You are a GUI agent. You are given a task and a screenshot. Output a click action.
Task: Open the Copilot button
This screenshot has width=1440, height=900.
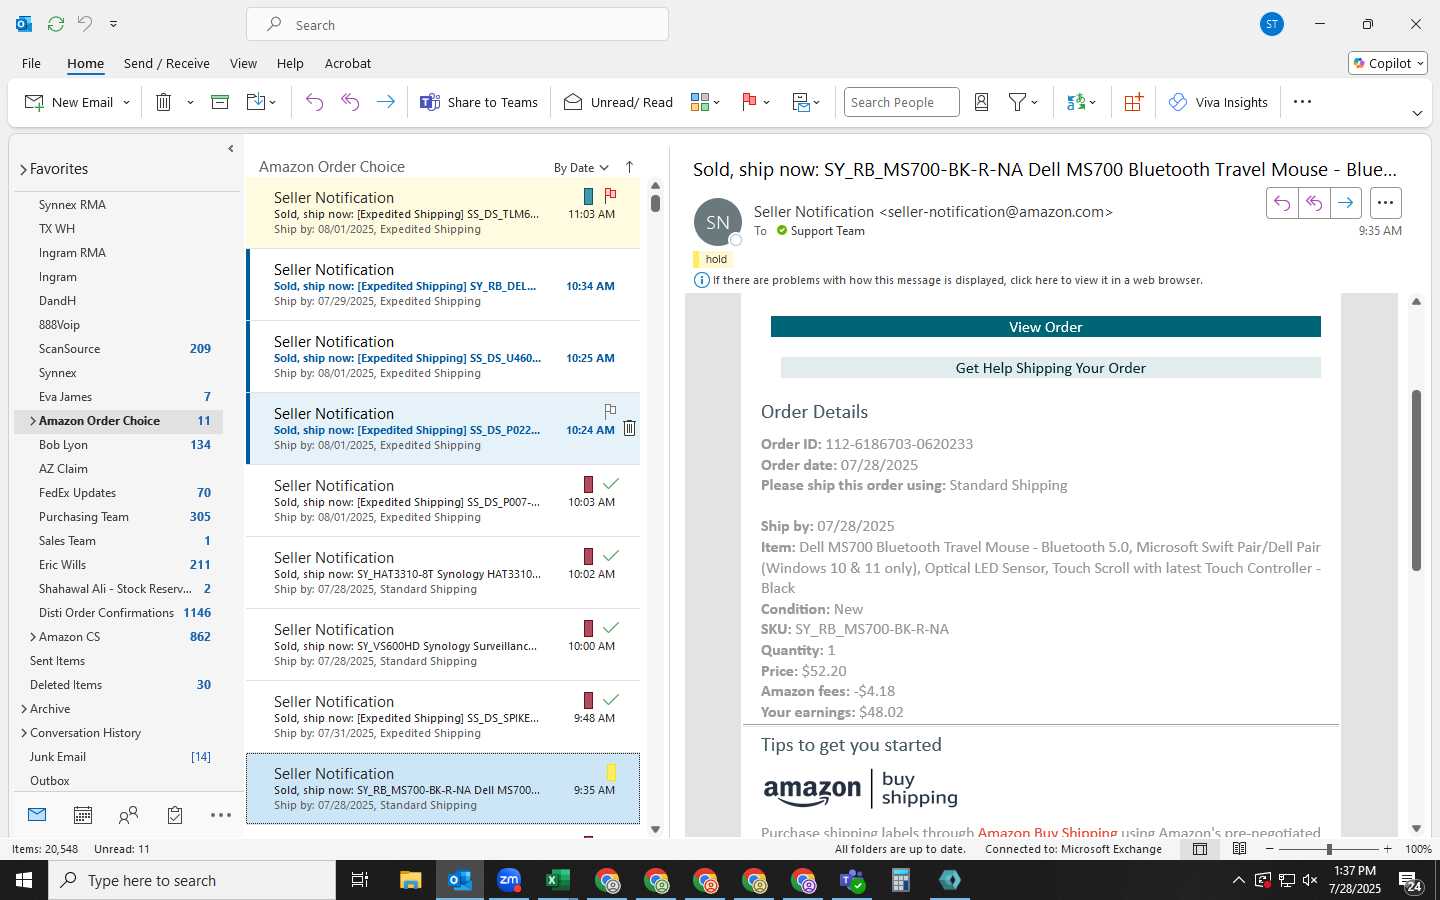(x=1388, y=63)
